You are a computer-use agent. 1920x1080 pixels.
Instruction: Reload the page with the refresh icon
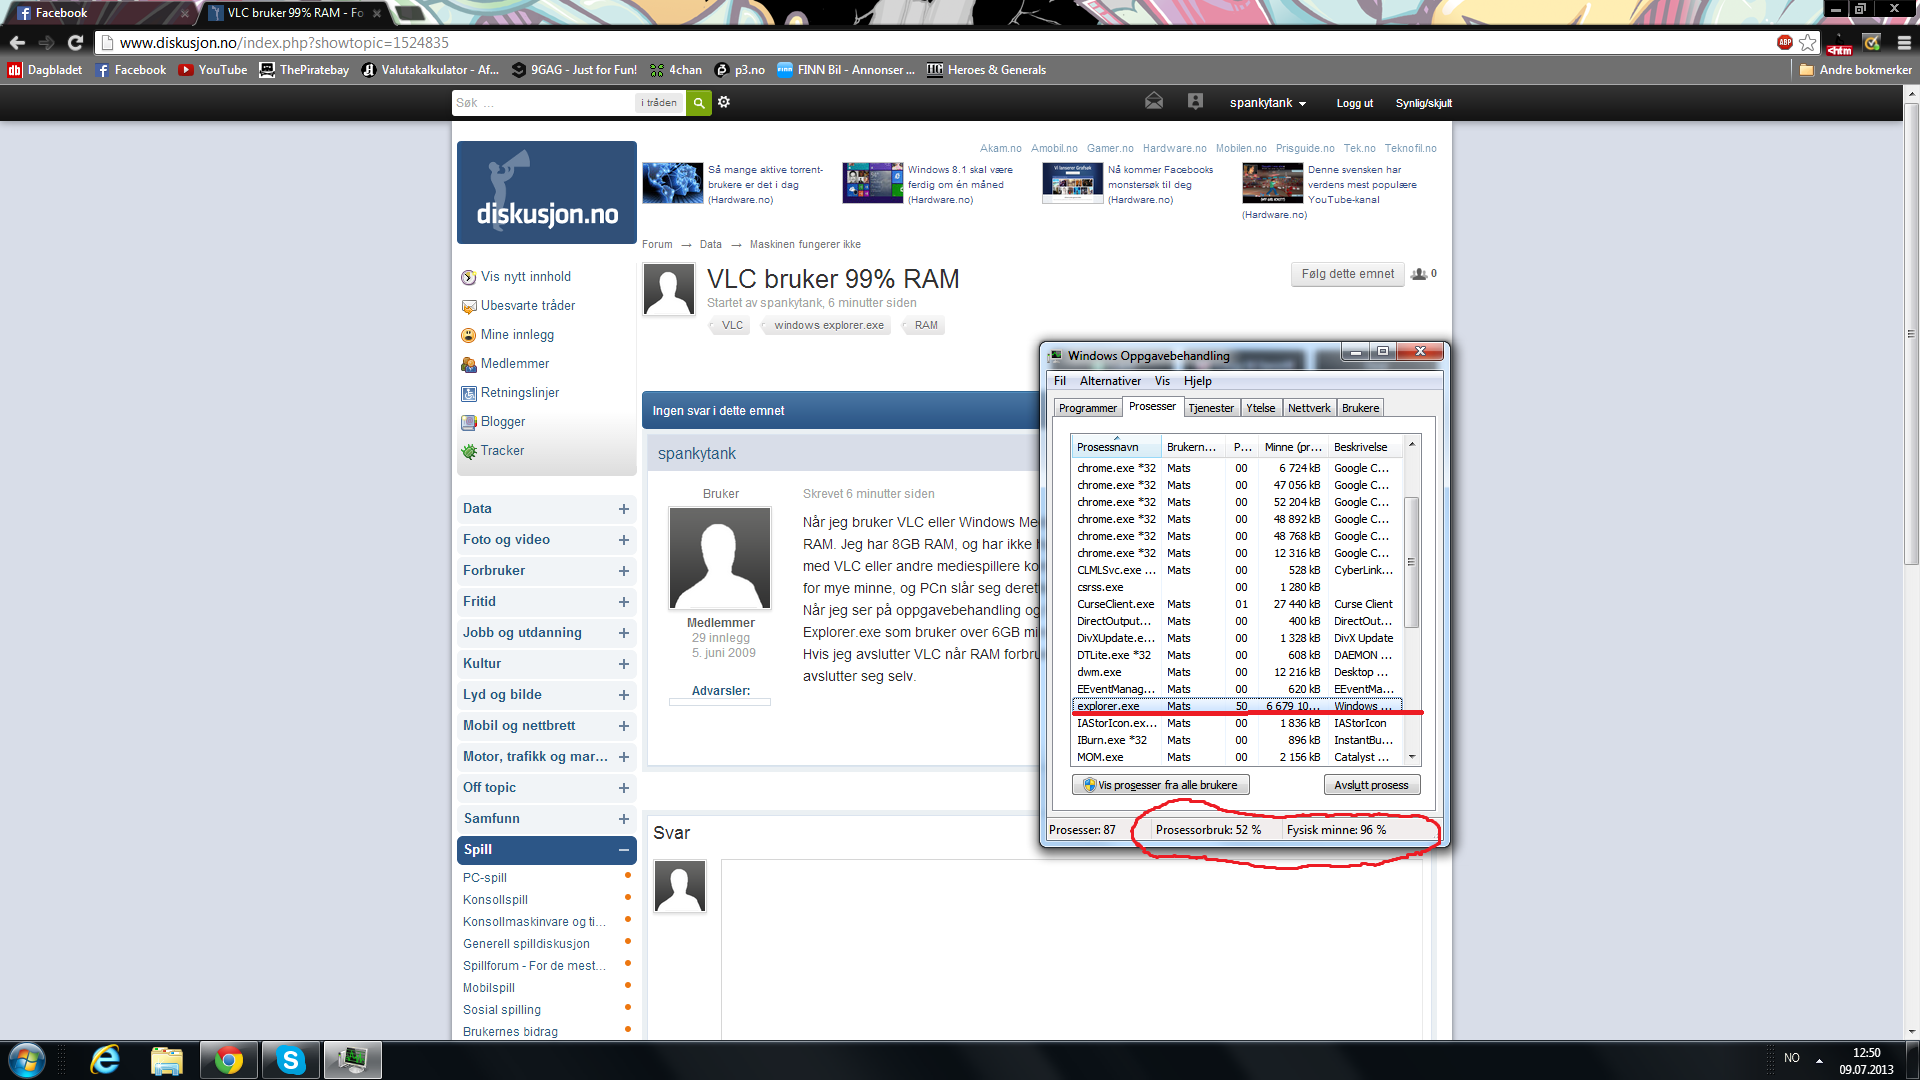(x=75, y=43)
